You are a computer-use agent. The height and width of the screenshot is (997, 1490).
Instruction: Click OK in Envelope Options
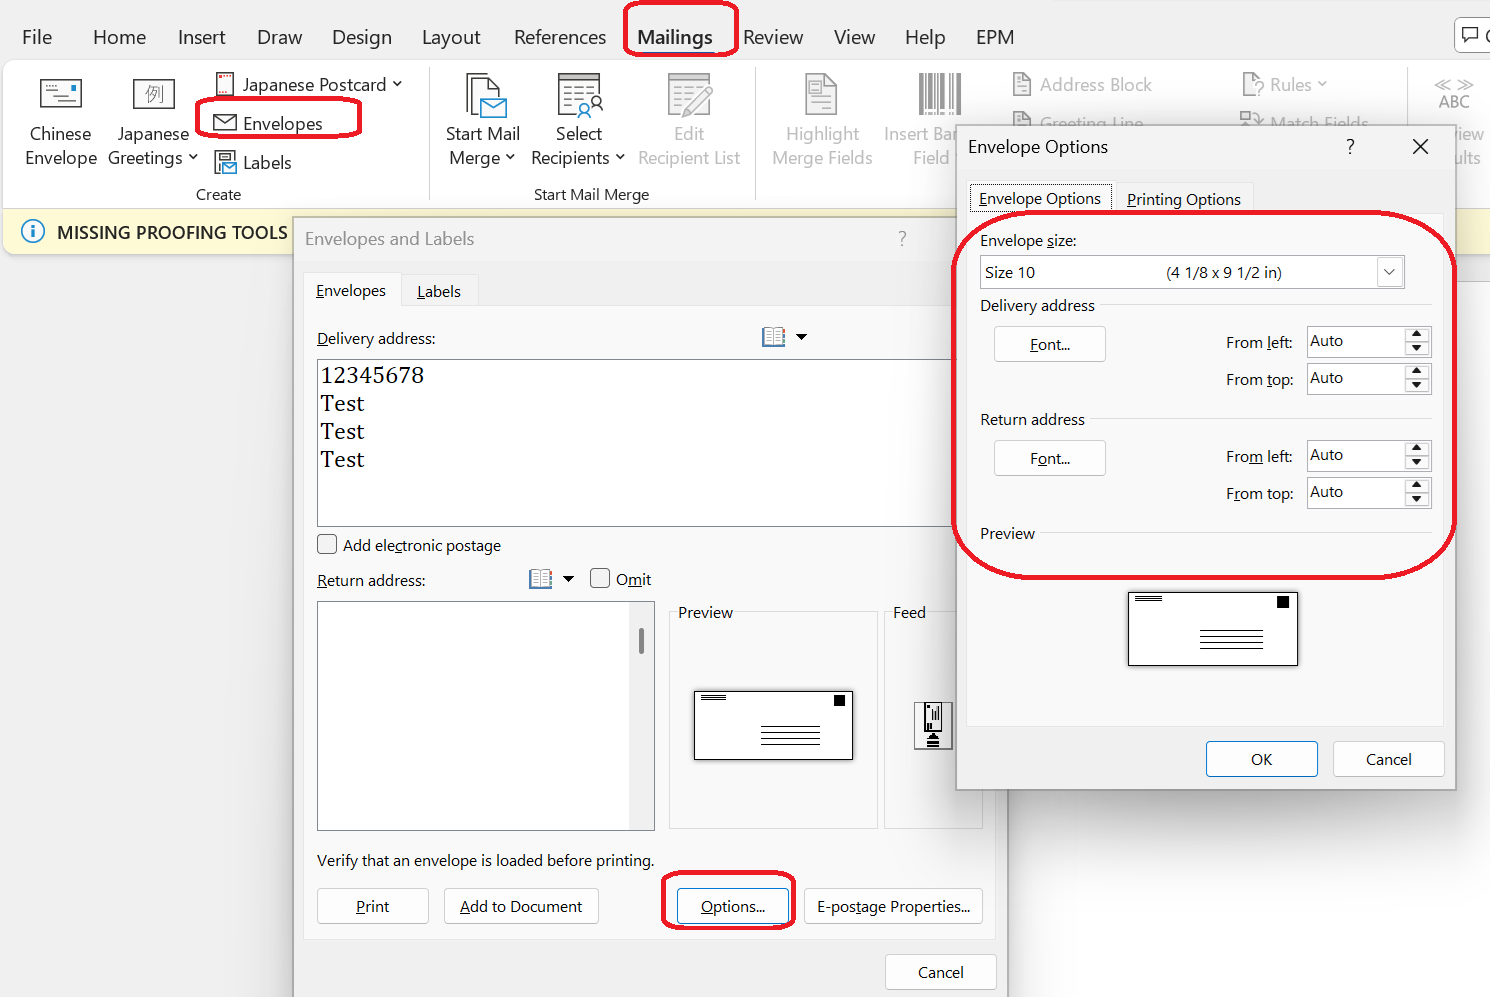pos(1262,759)
